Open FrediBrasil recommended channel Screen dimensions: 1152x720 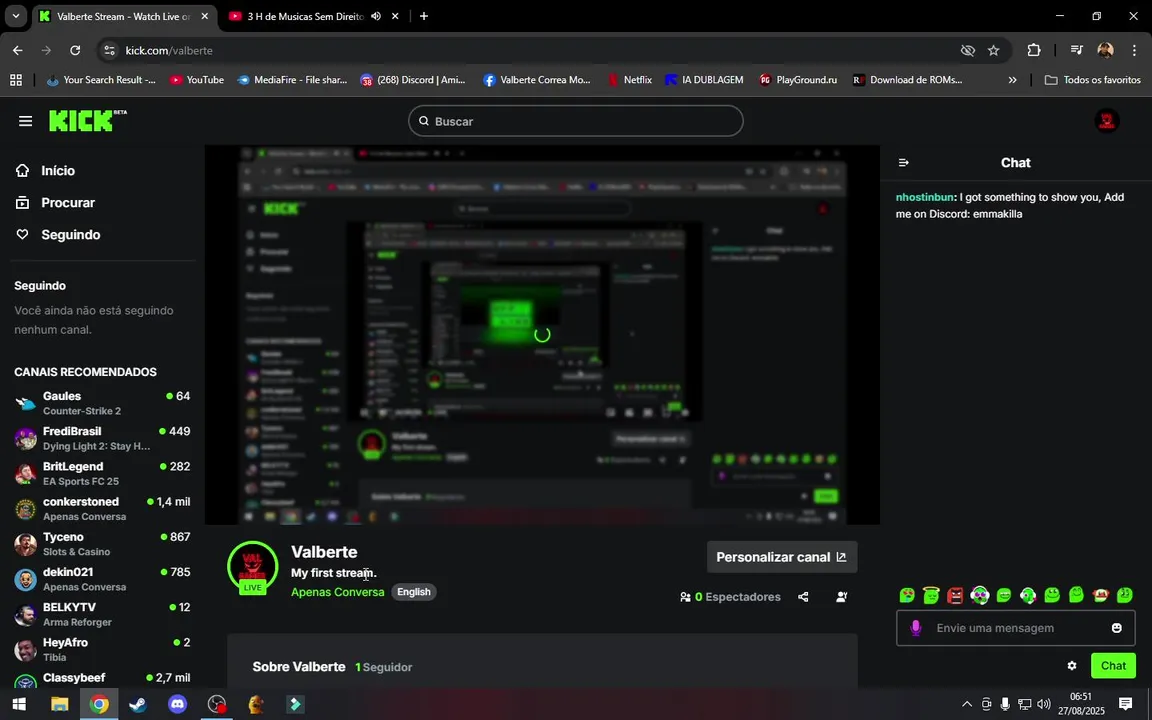(102, 438)
